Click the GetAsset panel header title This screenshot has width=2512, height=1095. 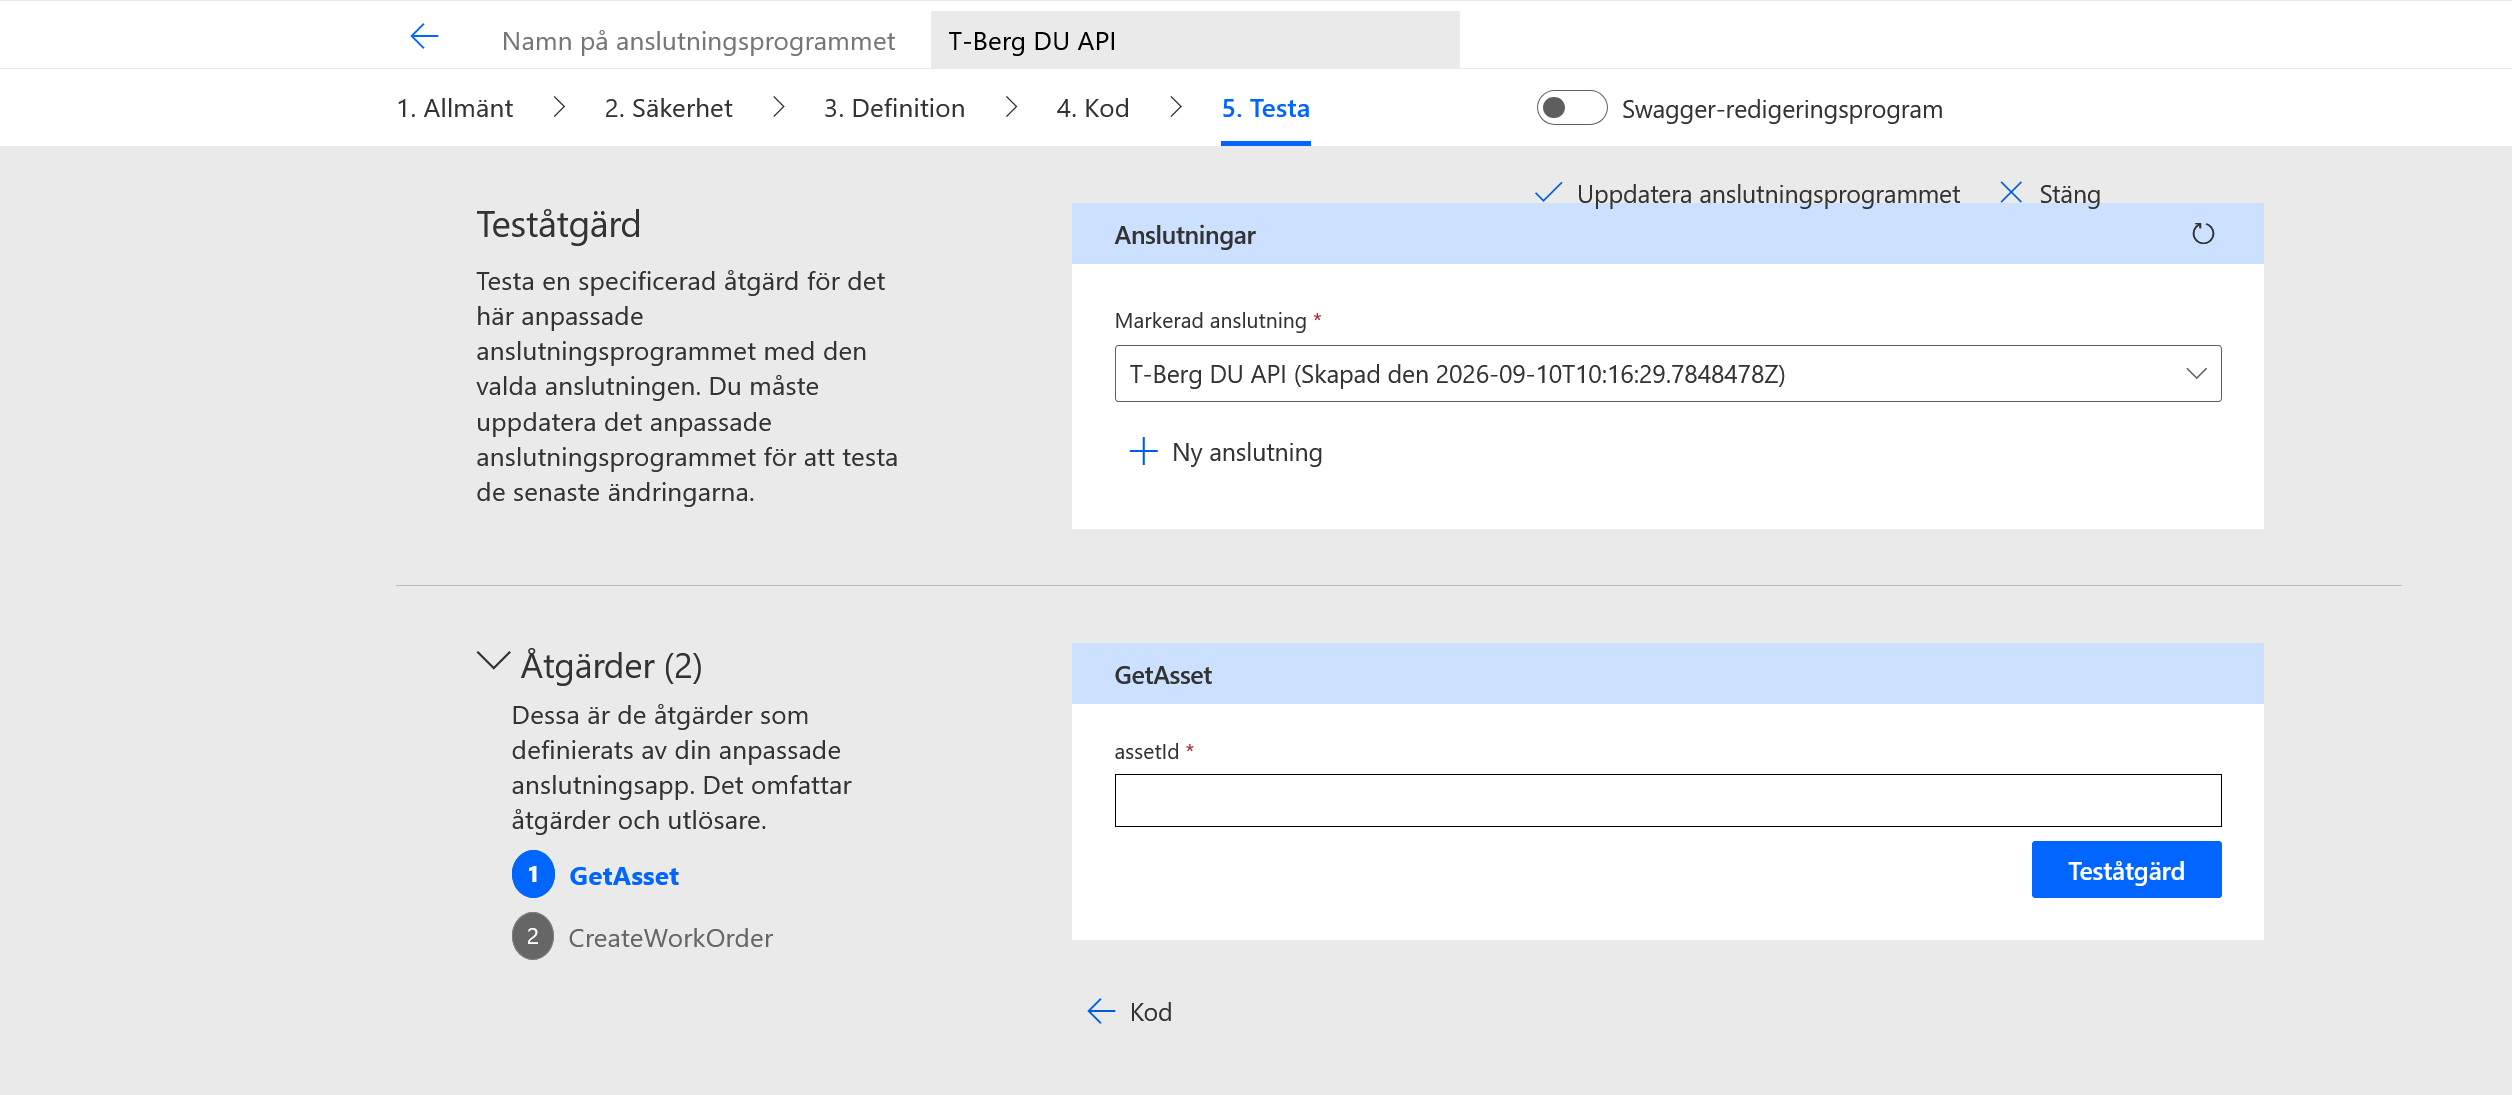pos(1163,675)
